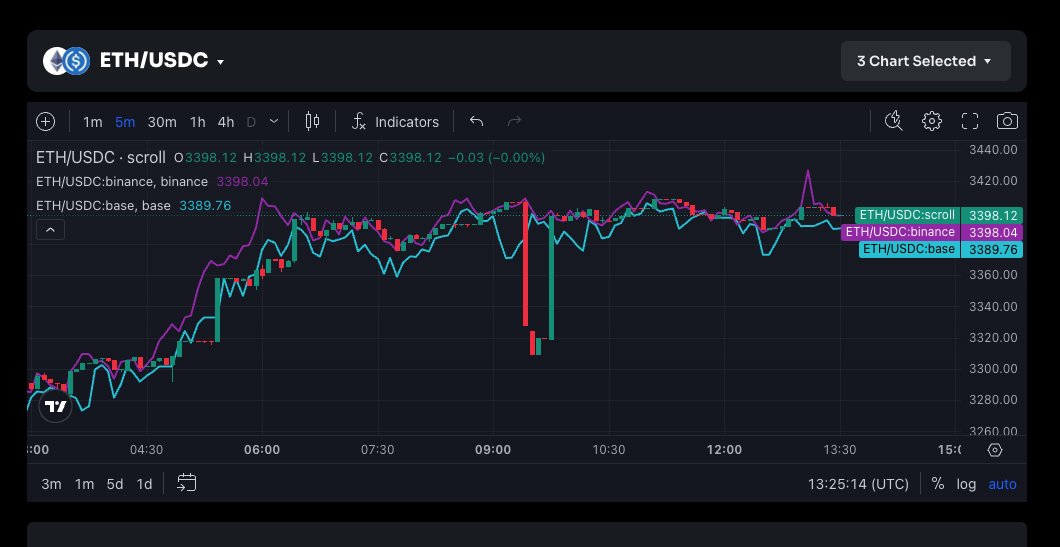Select the 5m timeframe

coord(125,122)
